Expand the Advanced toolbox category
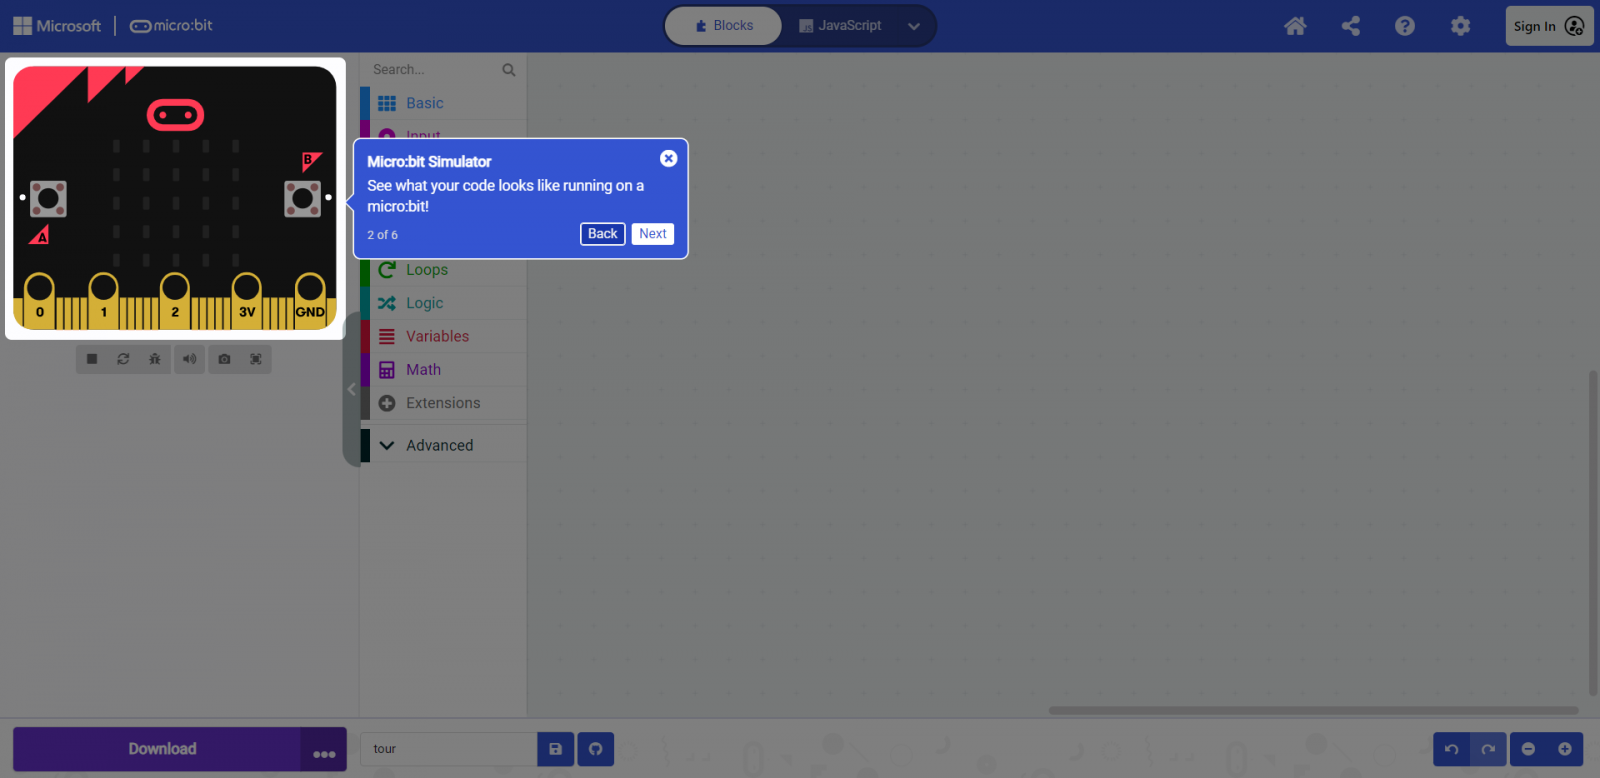Screen dimensions: 1600x778 439,445
